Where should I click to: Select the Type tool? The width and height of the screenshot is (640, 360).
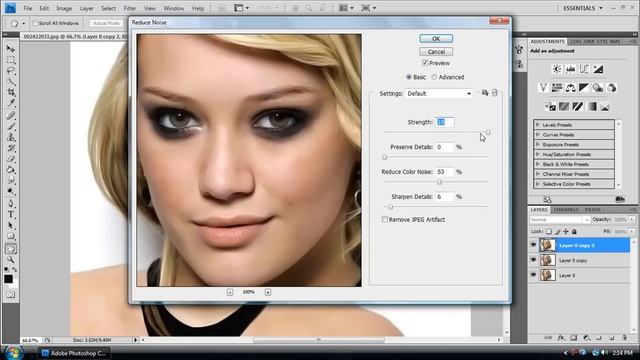tap(11, 214)
